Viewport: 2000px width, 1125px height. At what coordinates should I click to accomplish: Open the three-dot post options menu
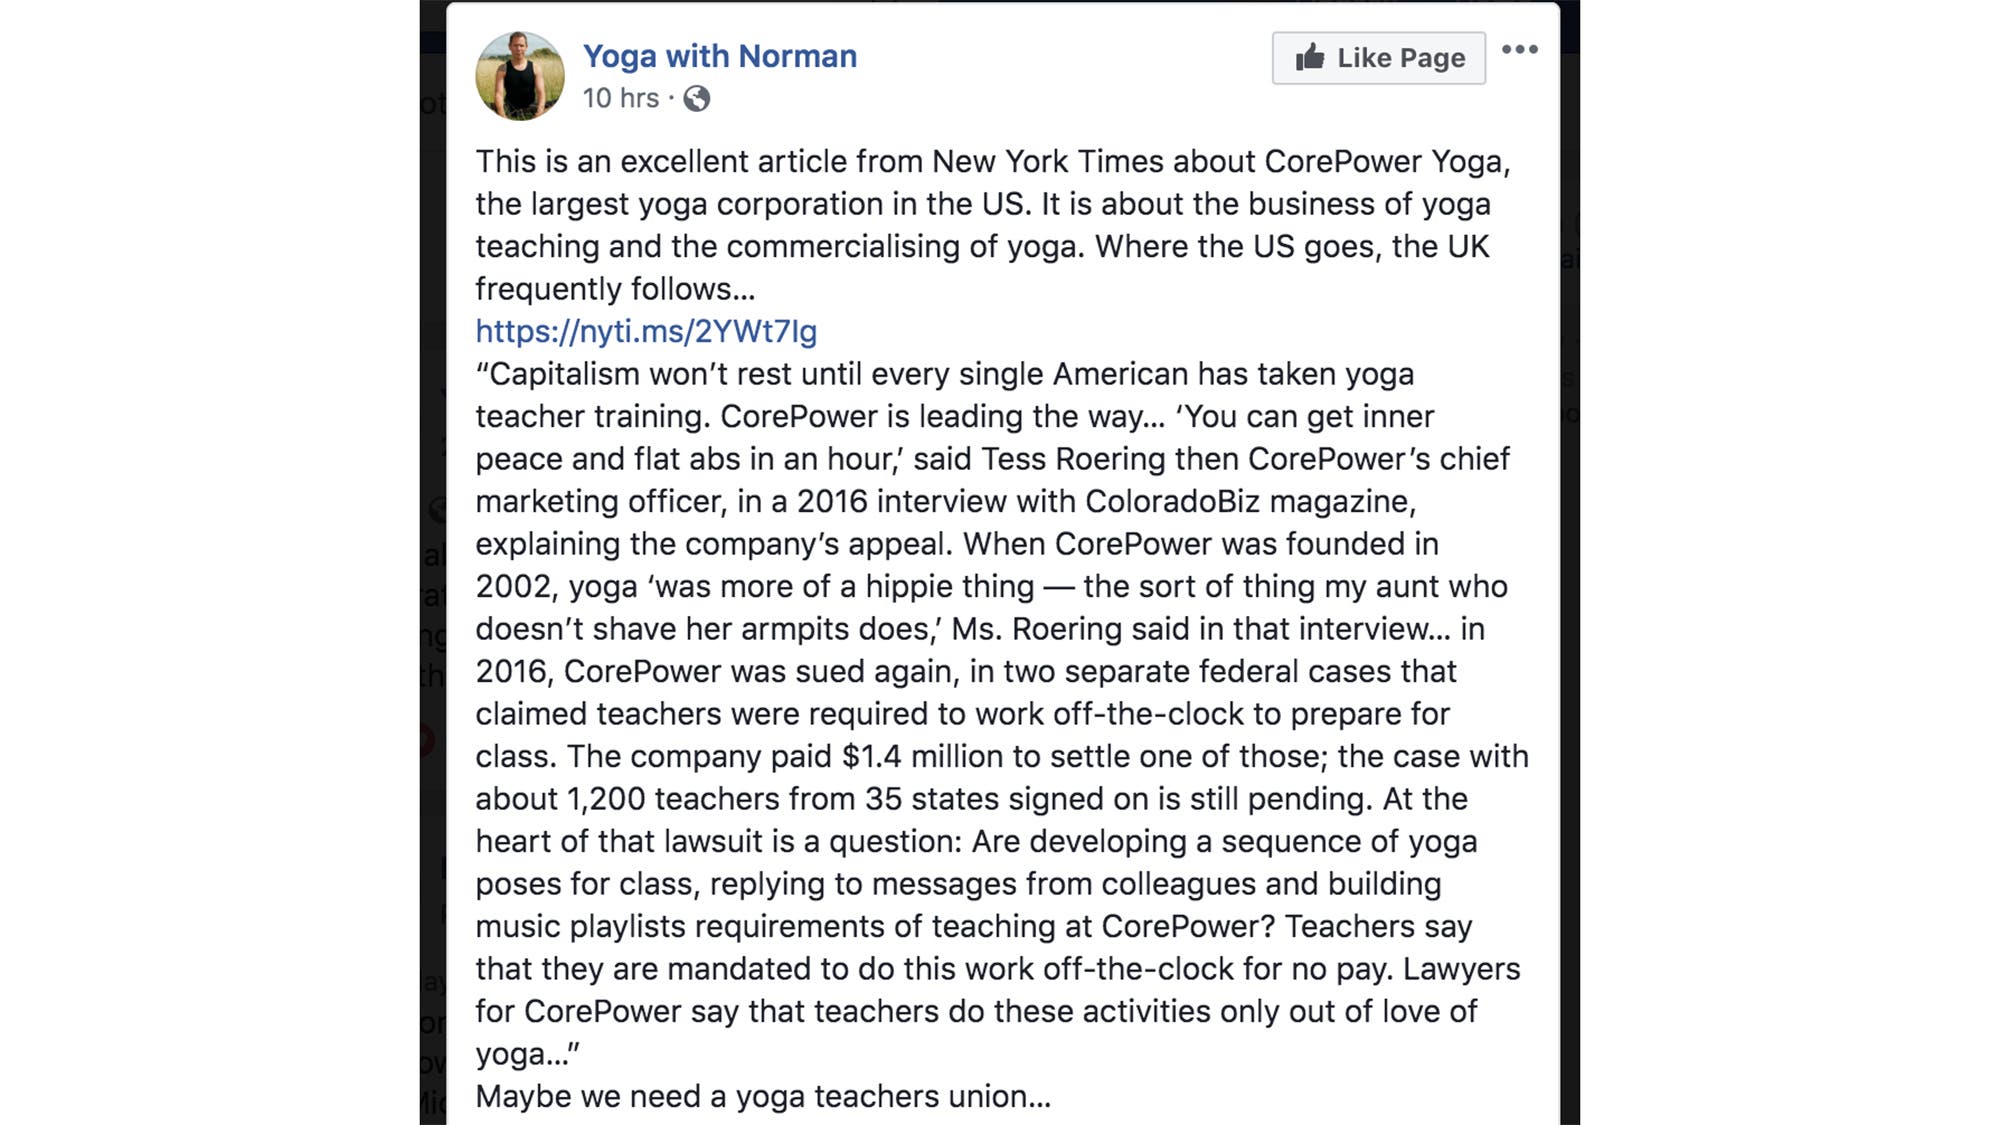tap(1519, 50)
